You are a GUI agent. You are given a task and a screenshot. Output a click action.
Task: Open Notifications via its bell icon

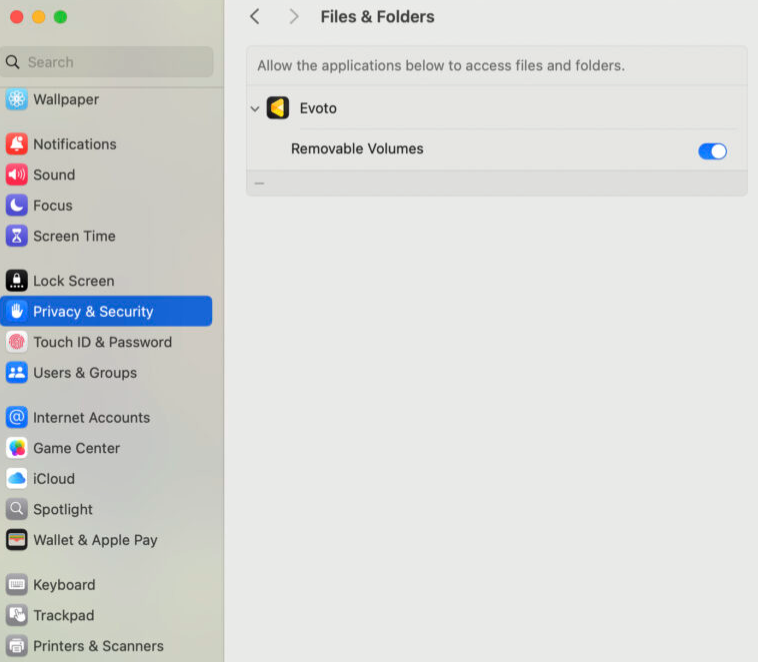pyautogui.click(x=17, y=144)
